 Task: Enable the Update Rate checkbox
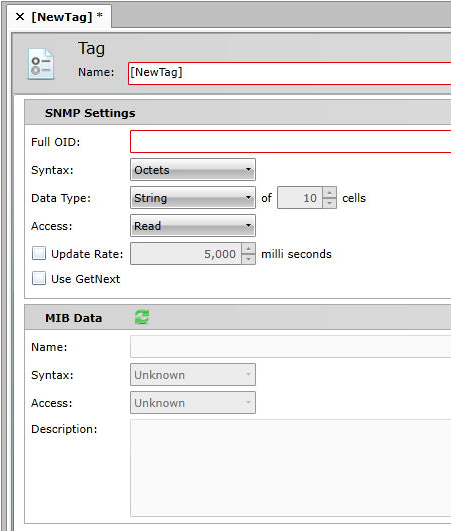[39, 253]
